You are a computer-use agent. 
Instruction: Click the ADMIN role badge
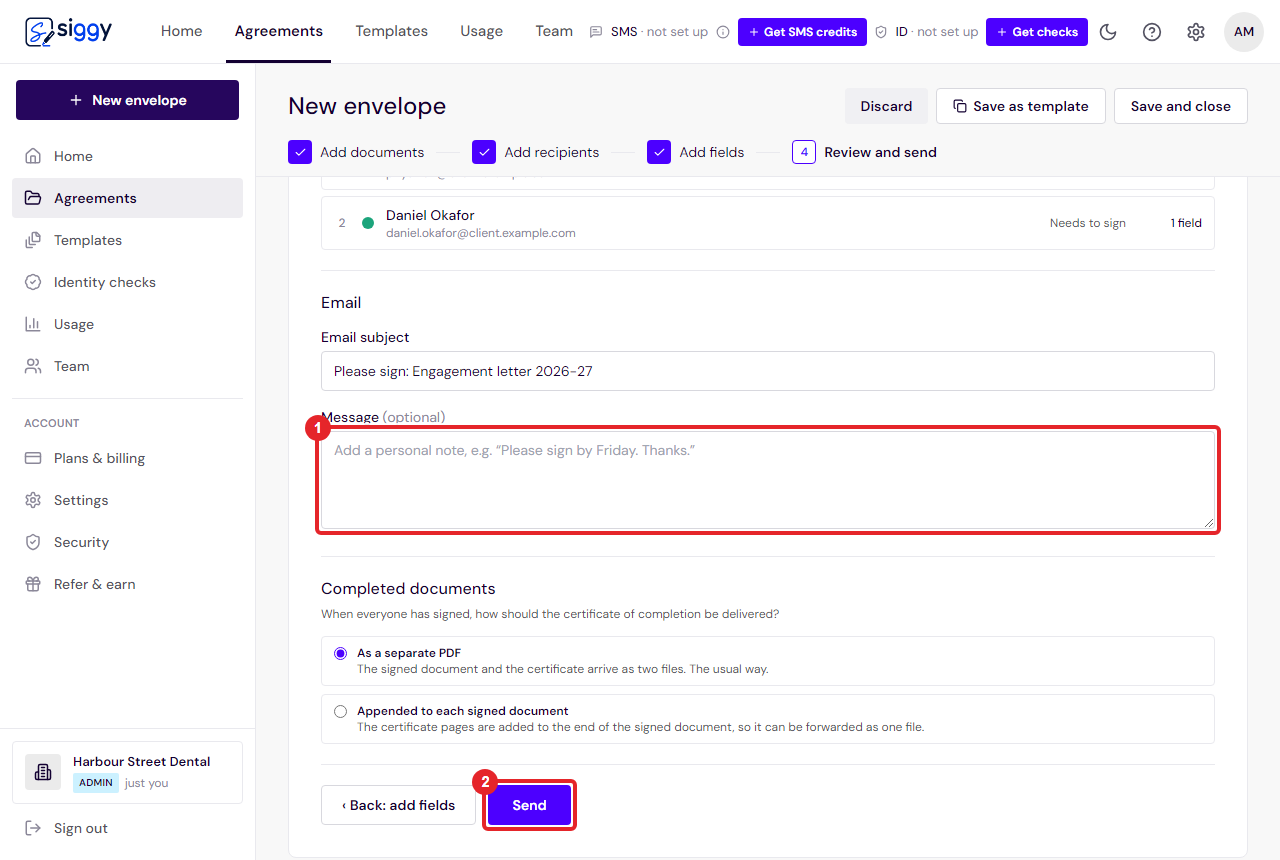96,783
